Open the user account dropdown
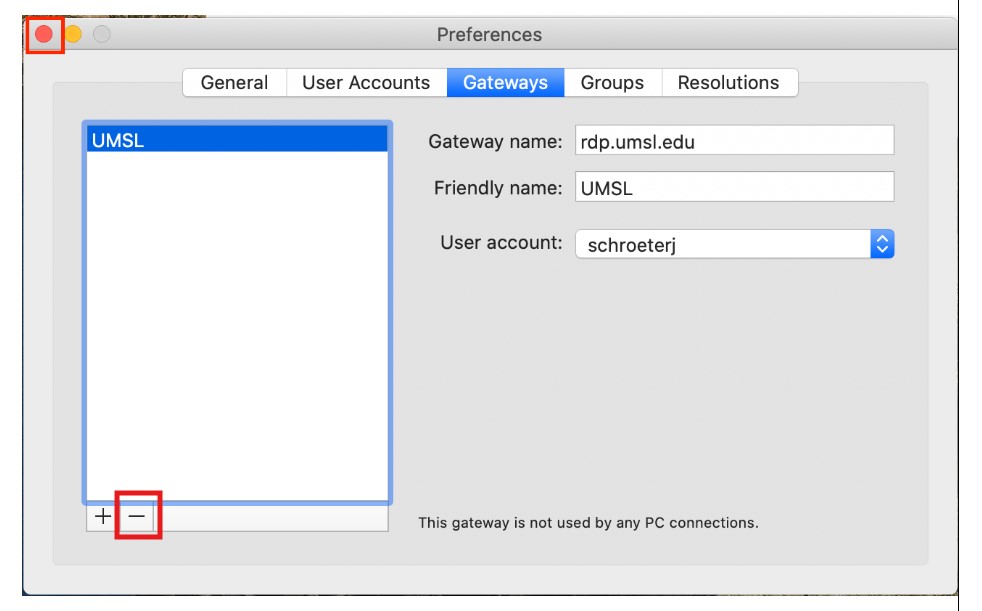Screen dimensions: 982x611 click(x=735, y=243)
